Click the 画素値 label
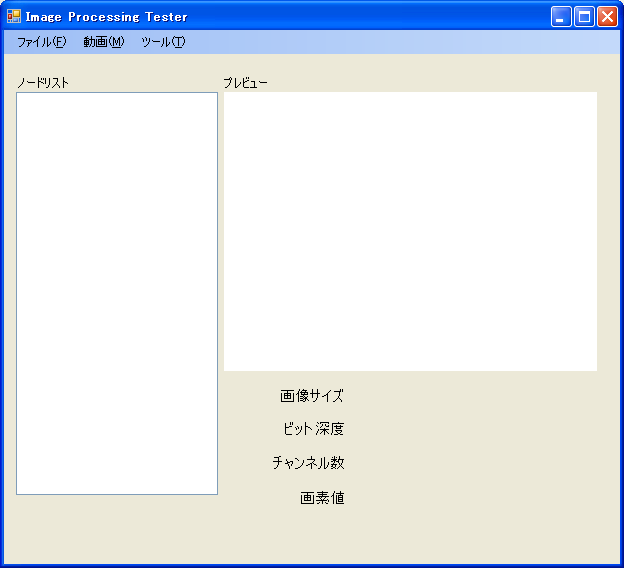 point(322,498)
